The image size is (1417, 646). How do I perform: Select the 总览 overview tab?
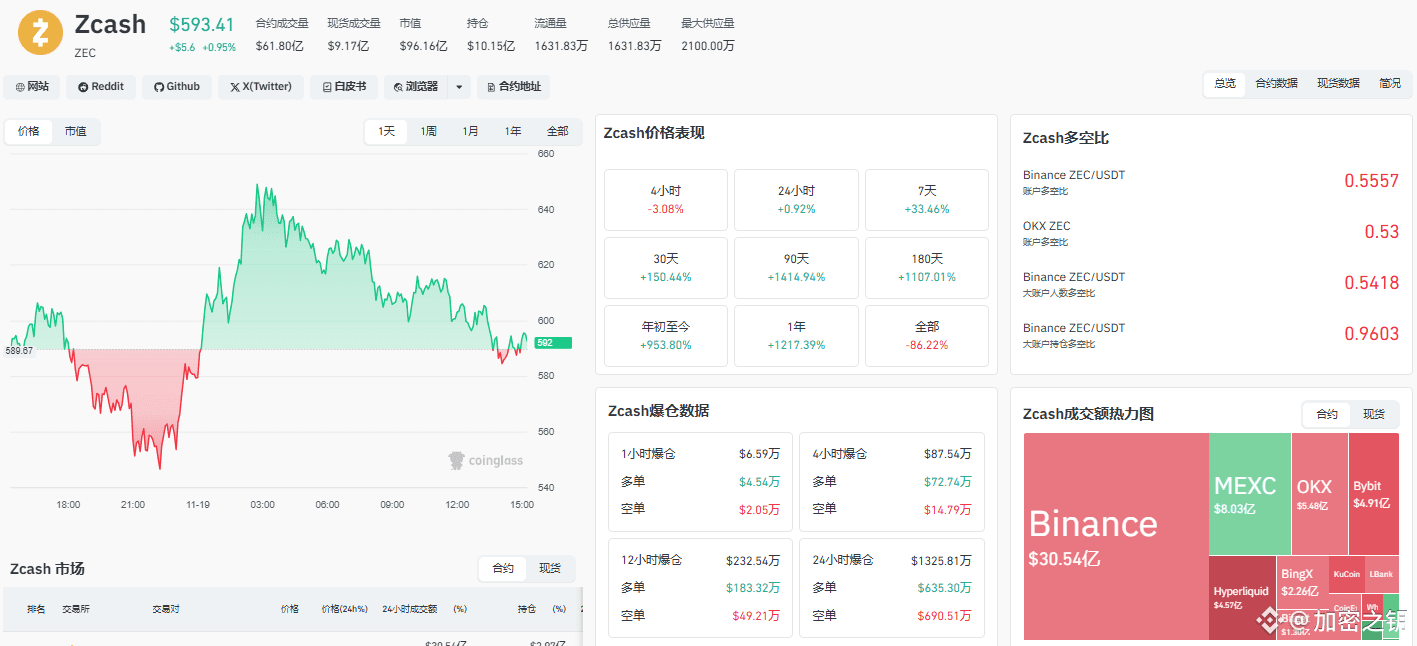(x=1225, y=84)
